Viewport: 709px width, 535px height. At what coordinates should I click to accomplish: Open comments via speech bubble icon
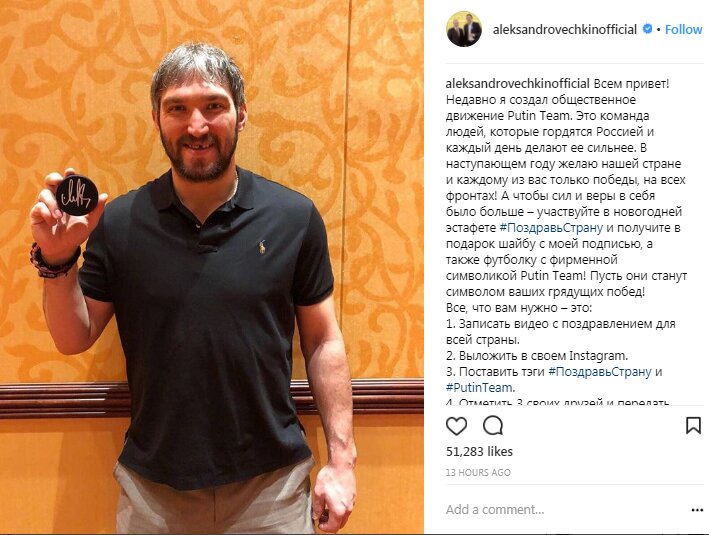click(x=492, y=426)
